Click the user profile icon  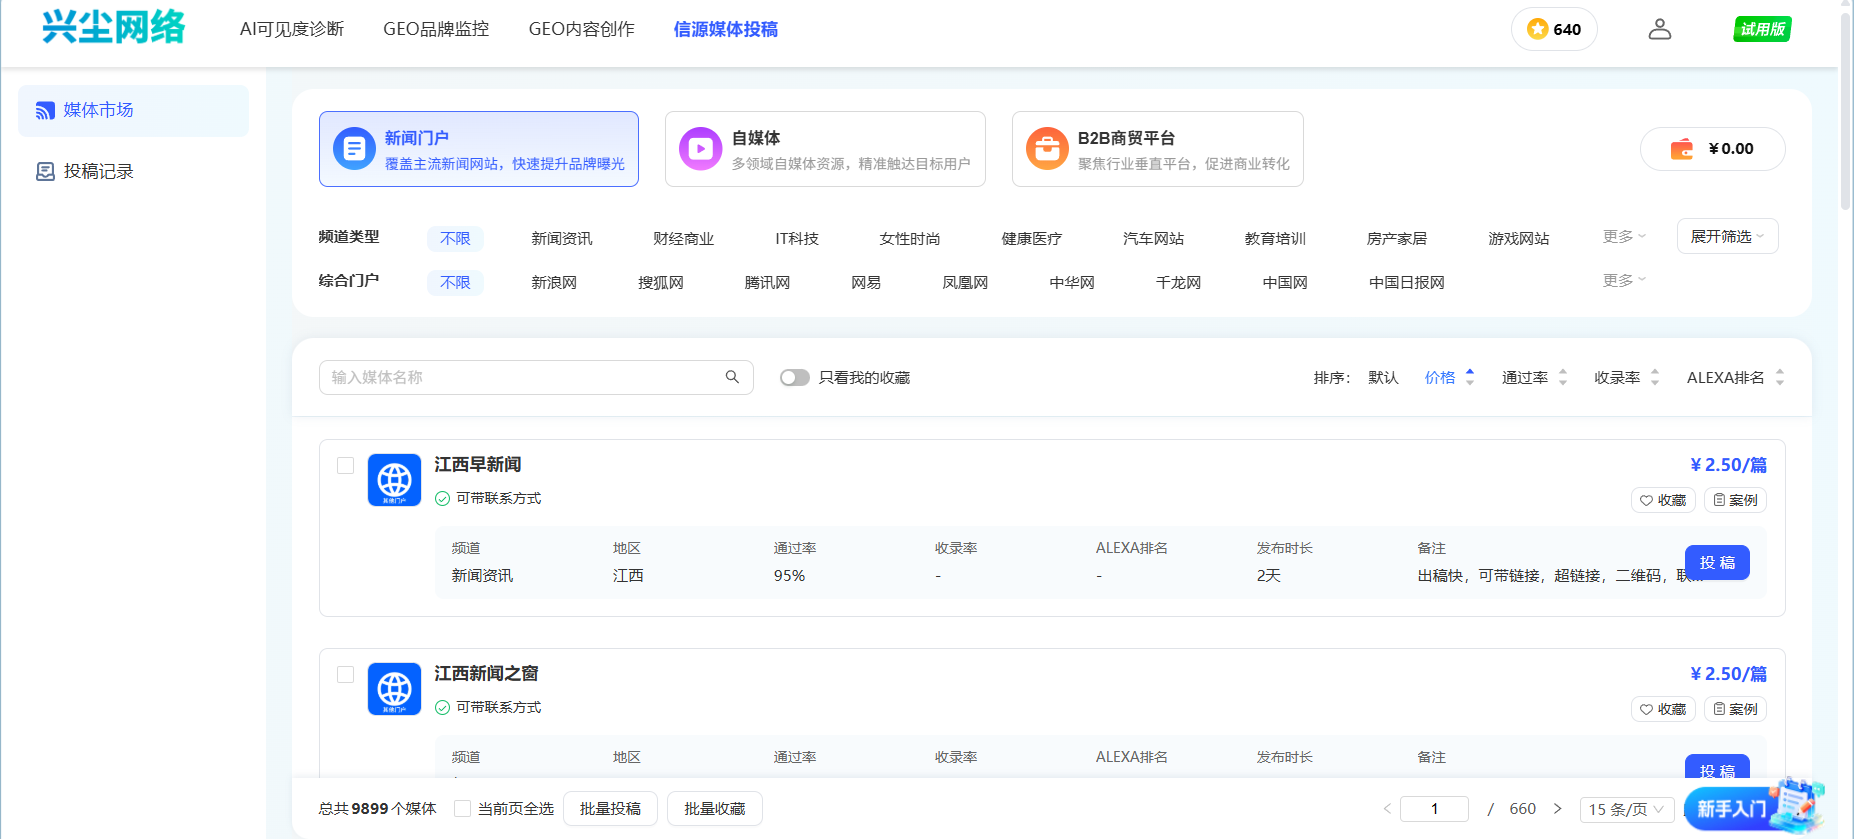1660,29
